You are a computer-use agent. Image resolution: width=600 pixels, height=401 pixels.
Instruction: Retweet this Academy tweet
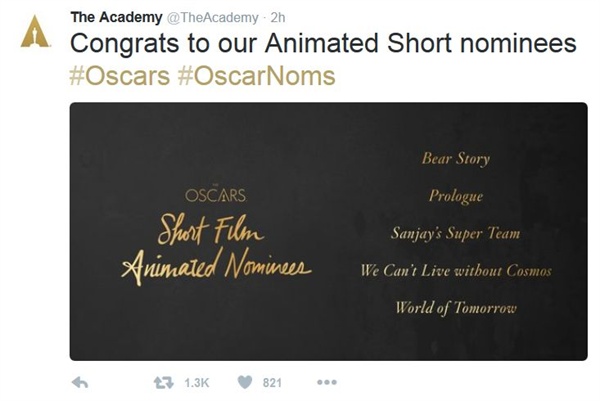pyautogui.click(x=164, y=382)
